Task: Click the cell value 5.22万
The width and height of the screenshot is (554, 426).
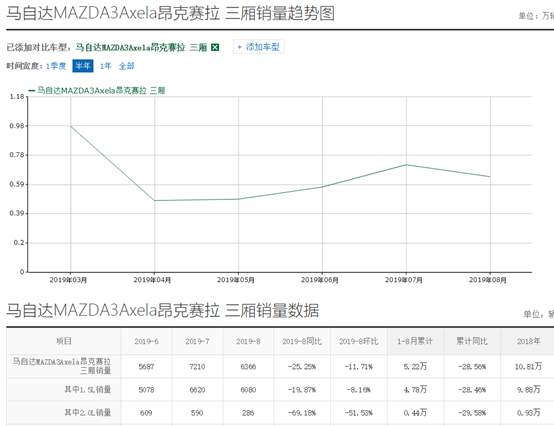Action: click(x=415, y=367)
